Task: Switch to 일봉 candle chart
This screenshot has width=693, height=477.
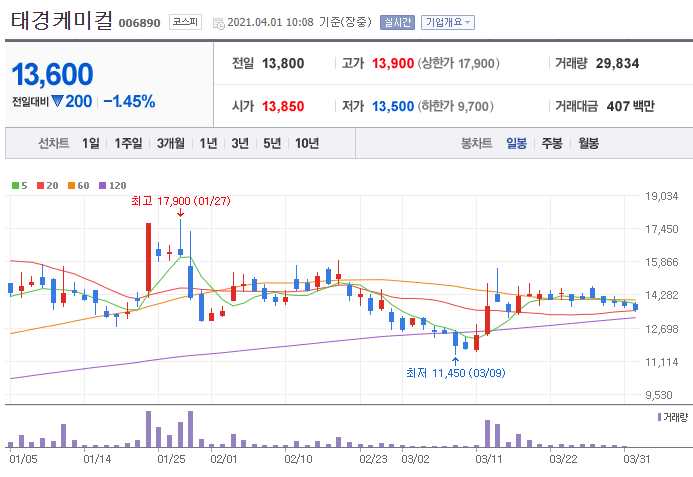Action: pyautogui.click(x=516, y=143)
